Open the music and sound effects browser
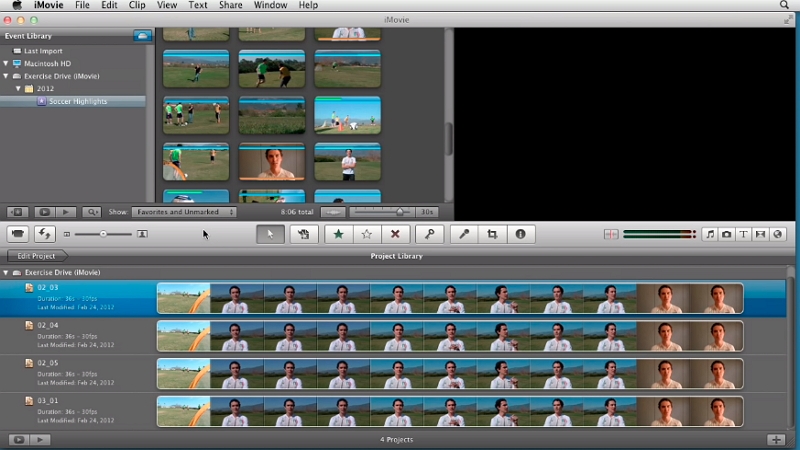Image resolution: width=800 pixels, height=450 pixels. pos(710,234)
